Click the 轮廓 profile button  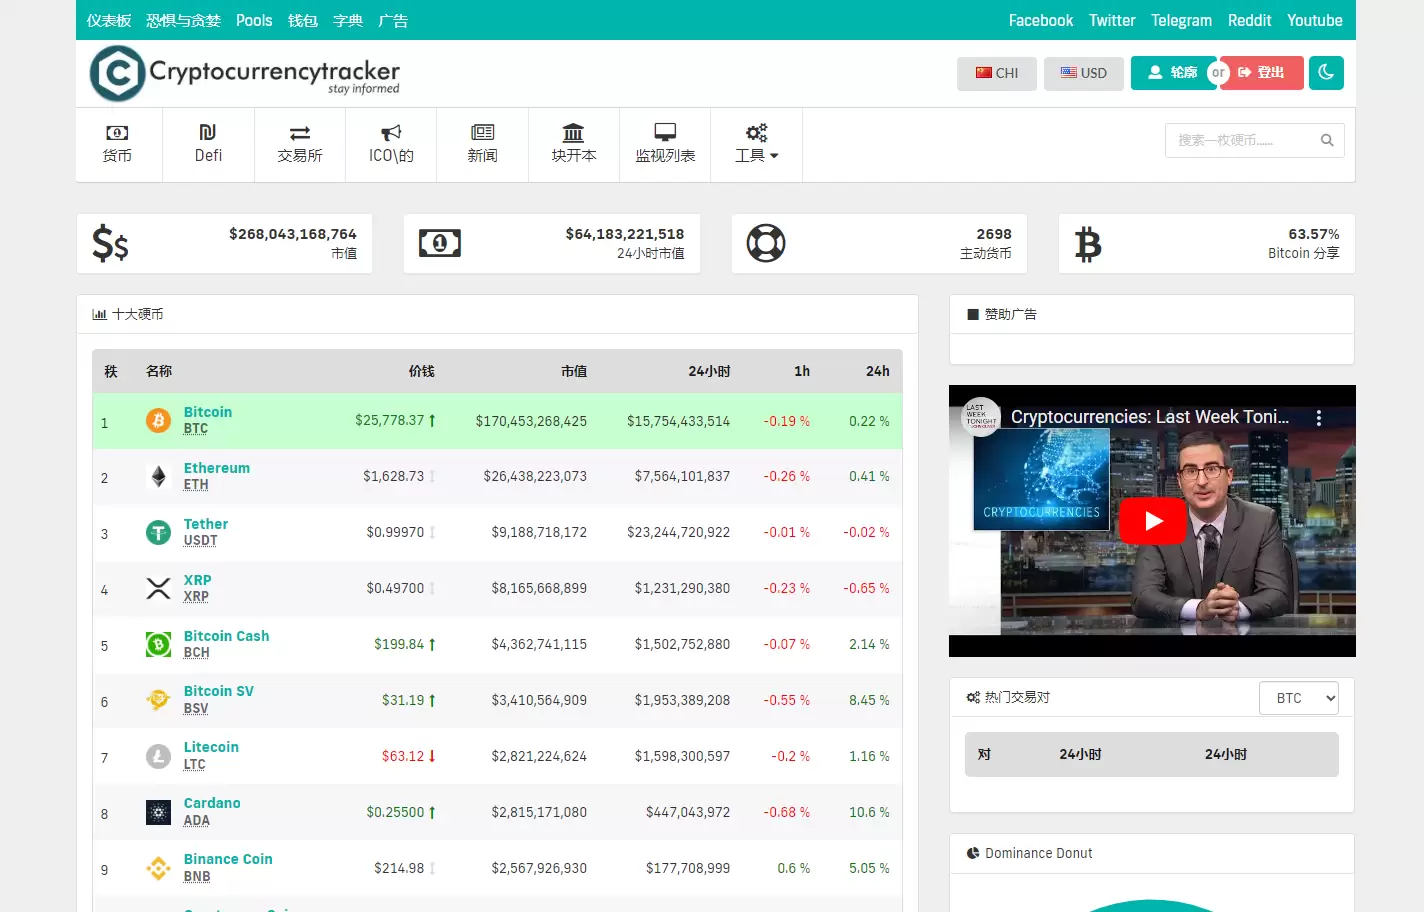point(1173,73)
